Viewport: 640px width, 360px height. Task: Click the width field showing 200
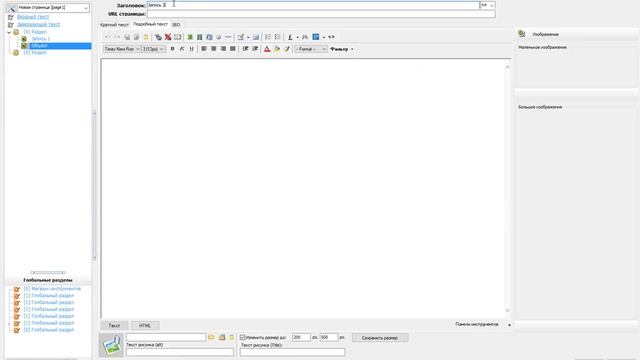pos(301,338)
